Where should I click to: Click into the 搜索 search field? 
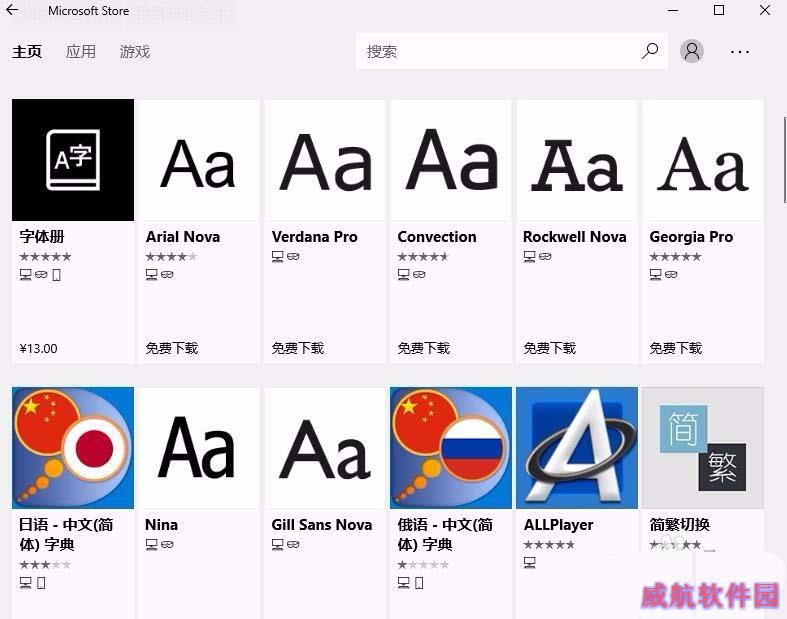click(511, 51)
